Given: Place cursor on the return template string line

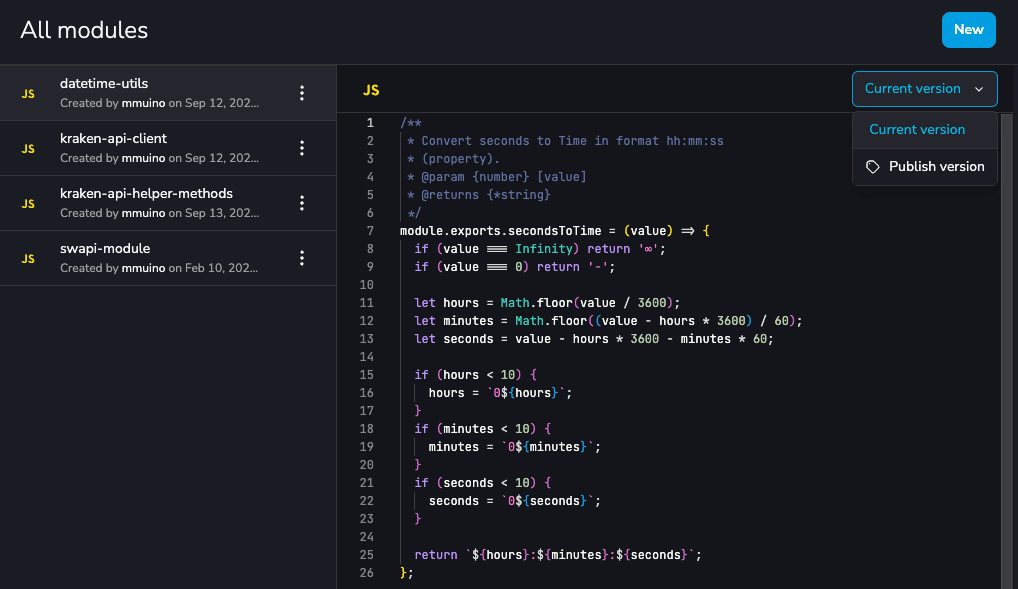Looking at the screenshot, I should tap(558, 555).
